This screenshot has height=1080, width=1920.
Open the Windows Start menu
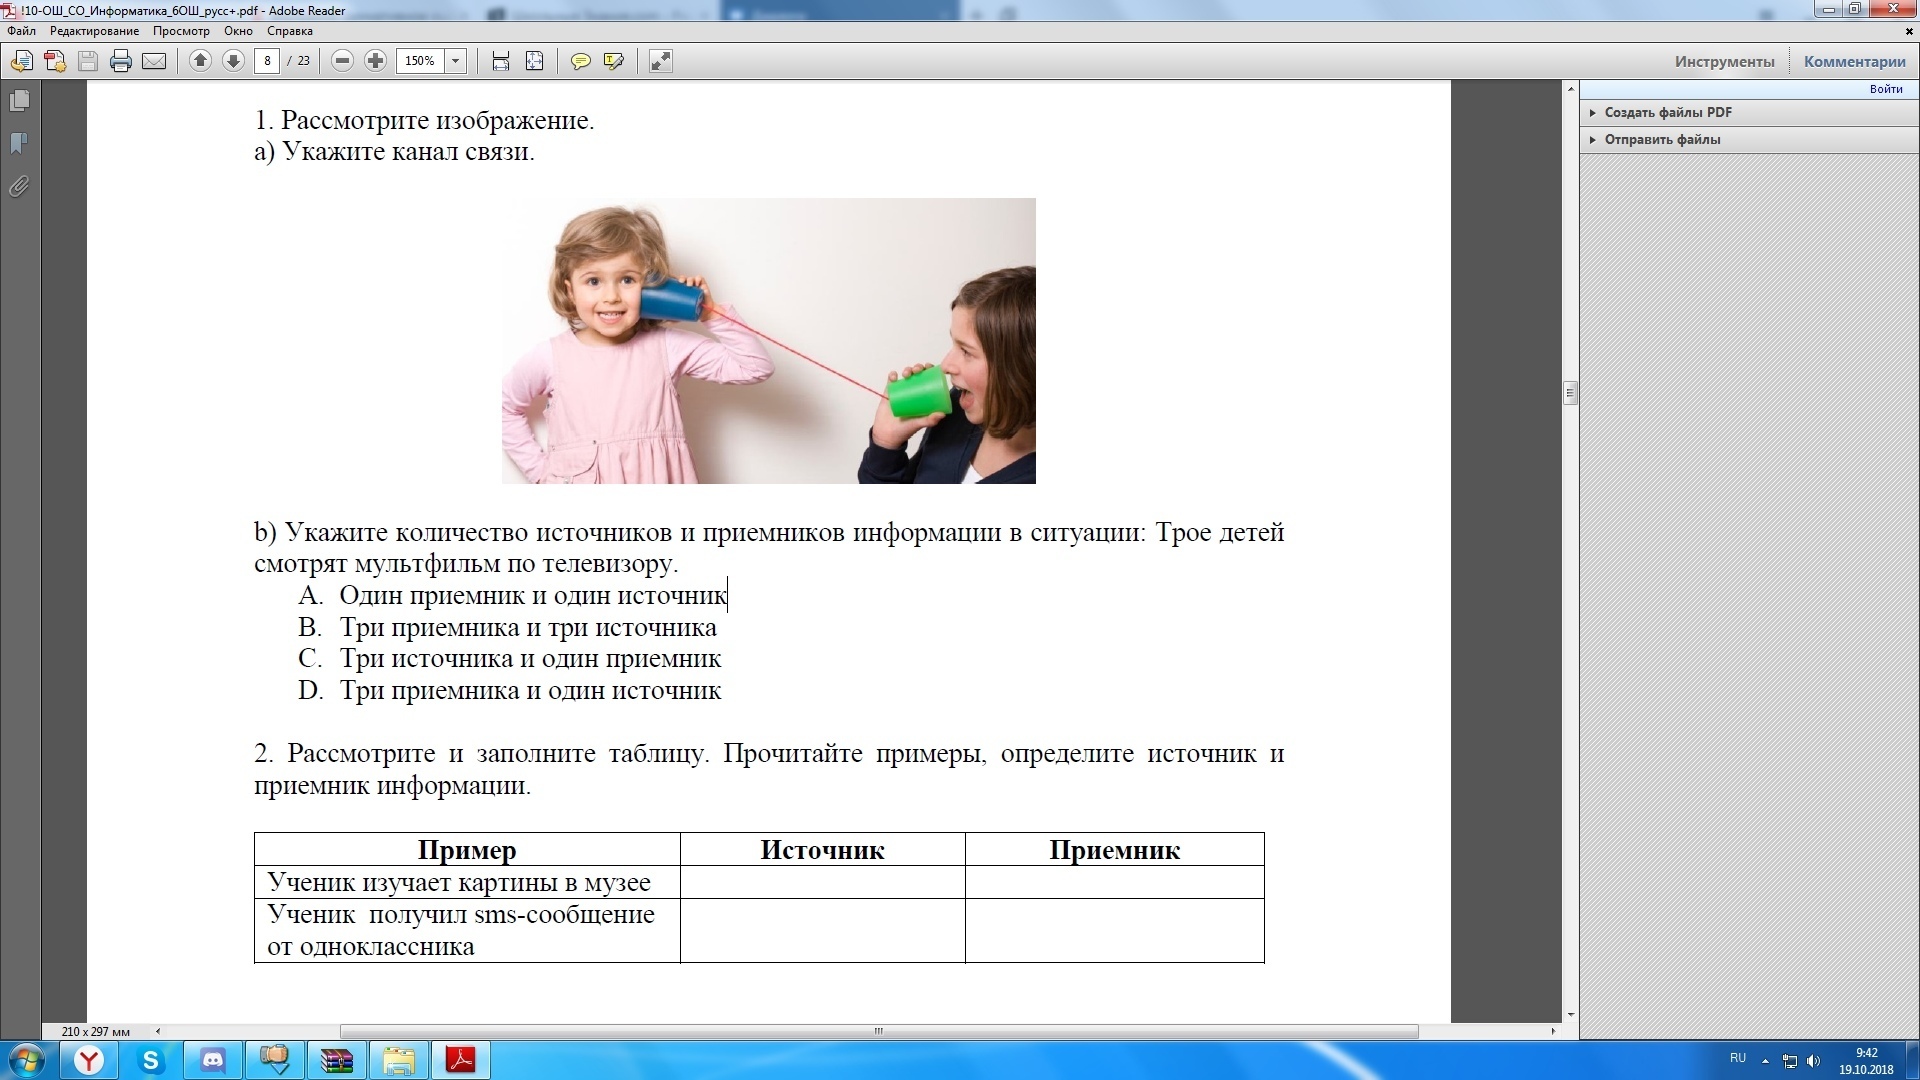[x=26, y=1060]
